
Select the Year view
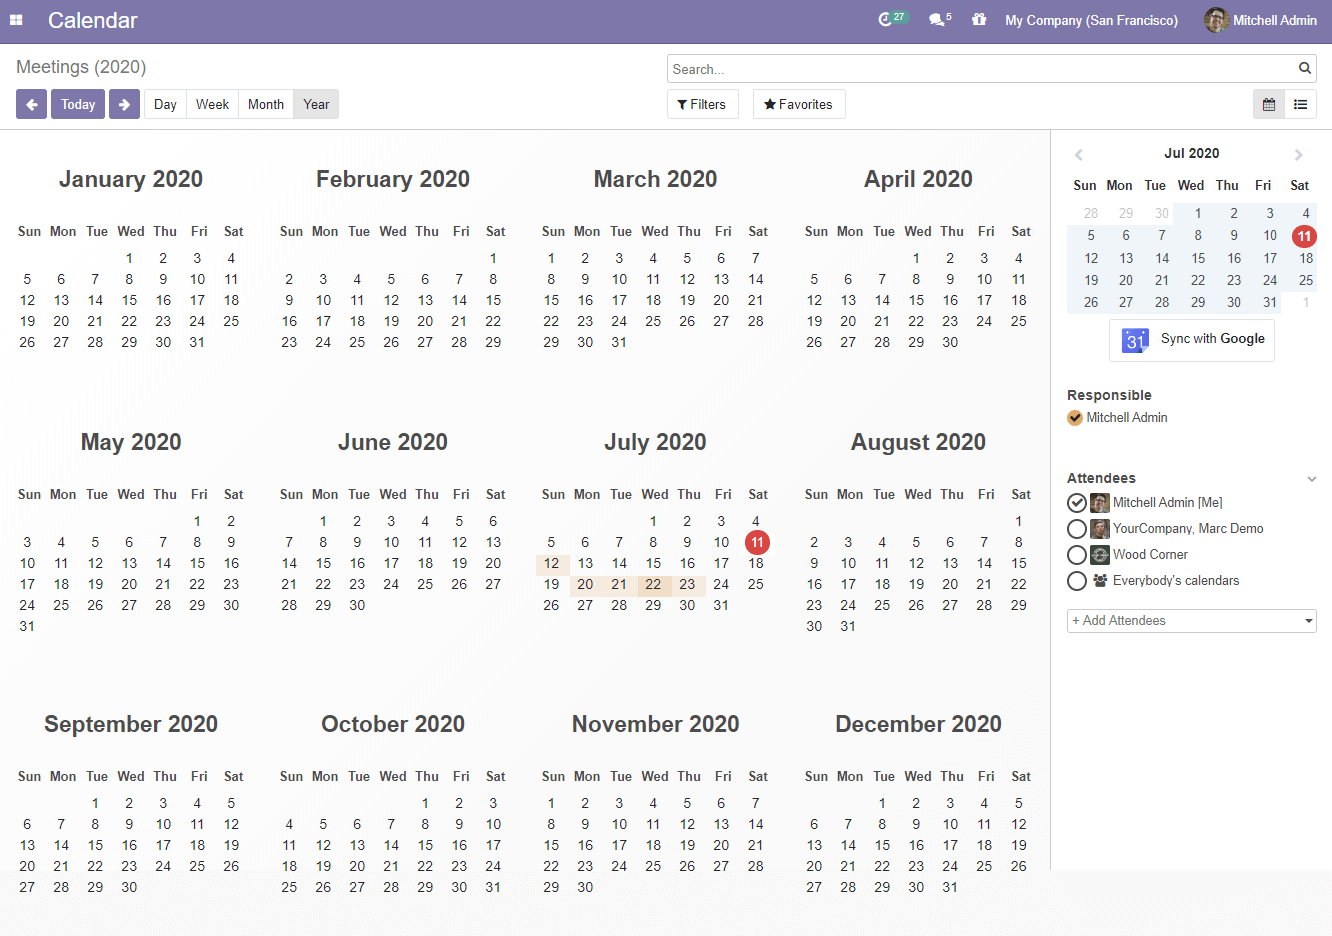pos(316,104)
